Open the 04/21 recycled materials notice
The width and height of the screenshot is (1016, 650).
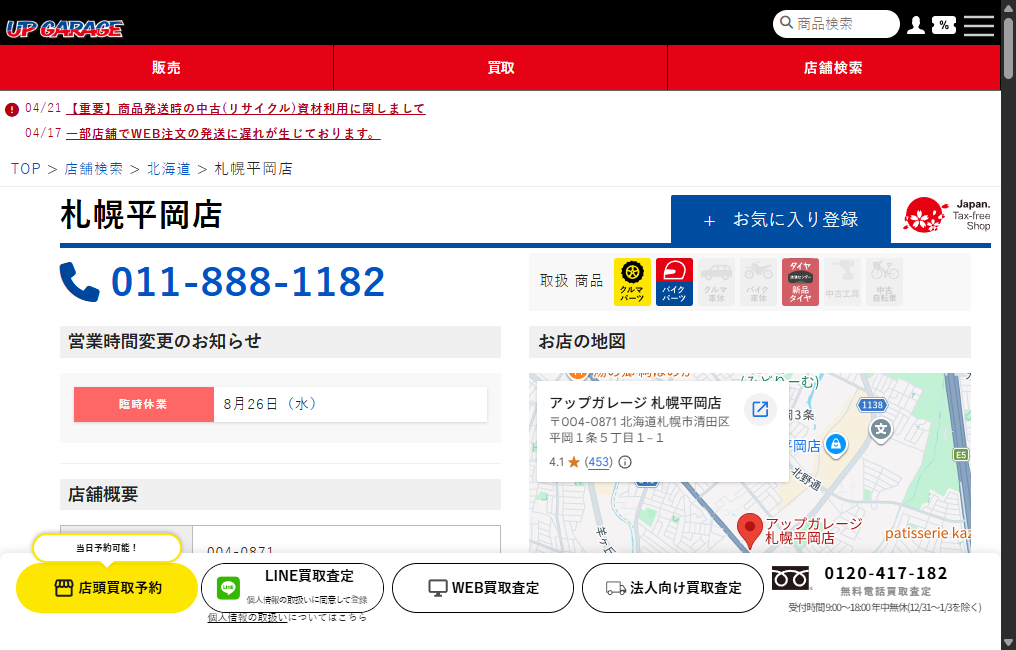(x=246, y=109)
